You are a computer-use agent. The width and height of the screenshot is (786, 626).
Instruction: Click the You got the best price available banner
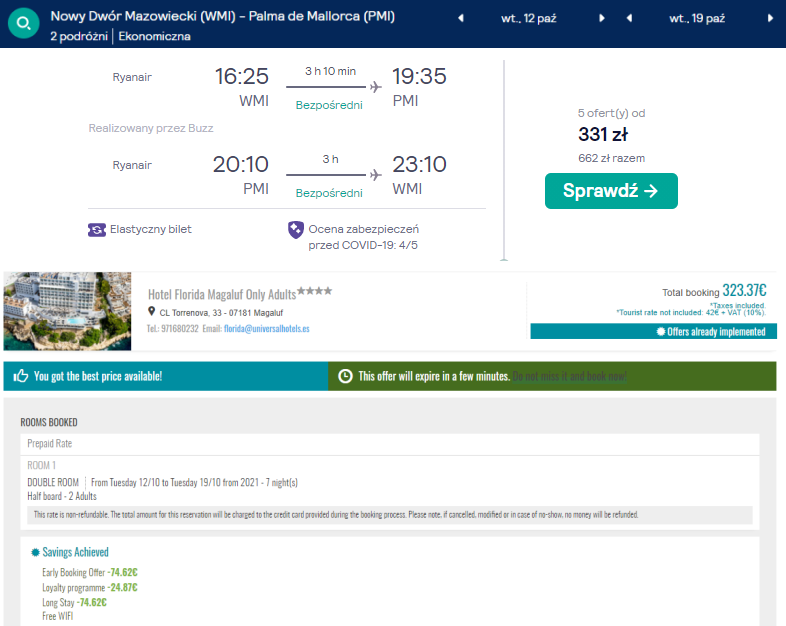[166, 376]
